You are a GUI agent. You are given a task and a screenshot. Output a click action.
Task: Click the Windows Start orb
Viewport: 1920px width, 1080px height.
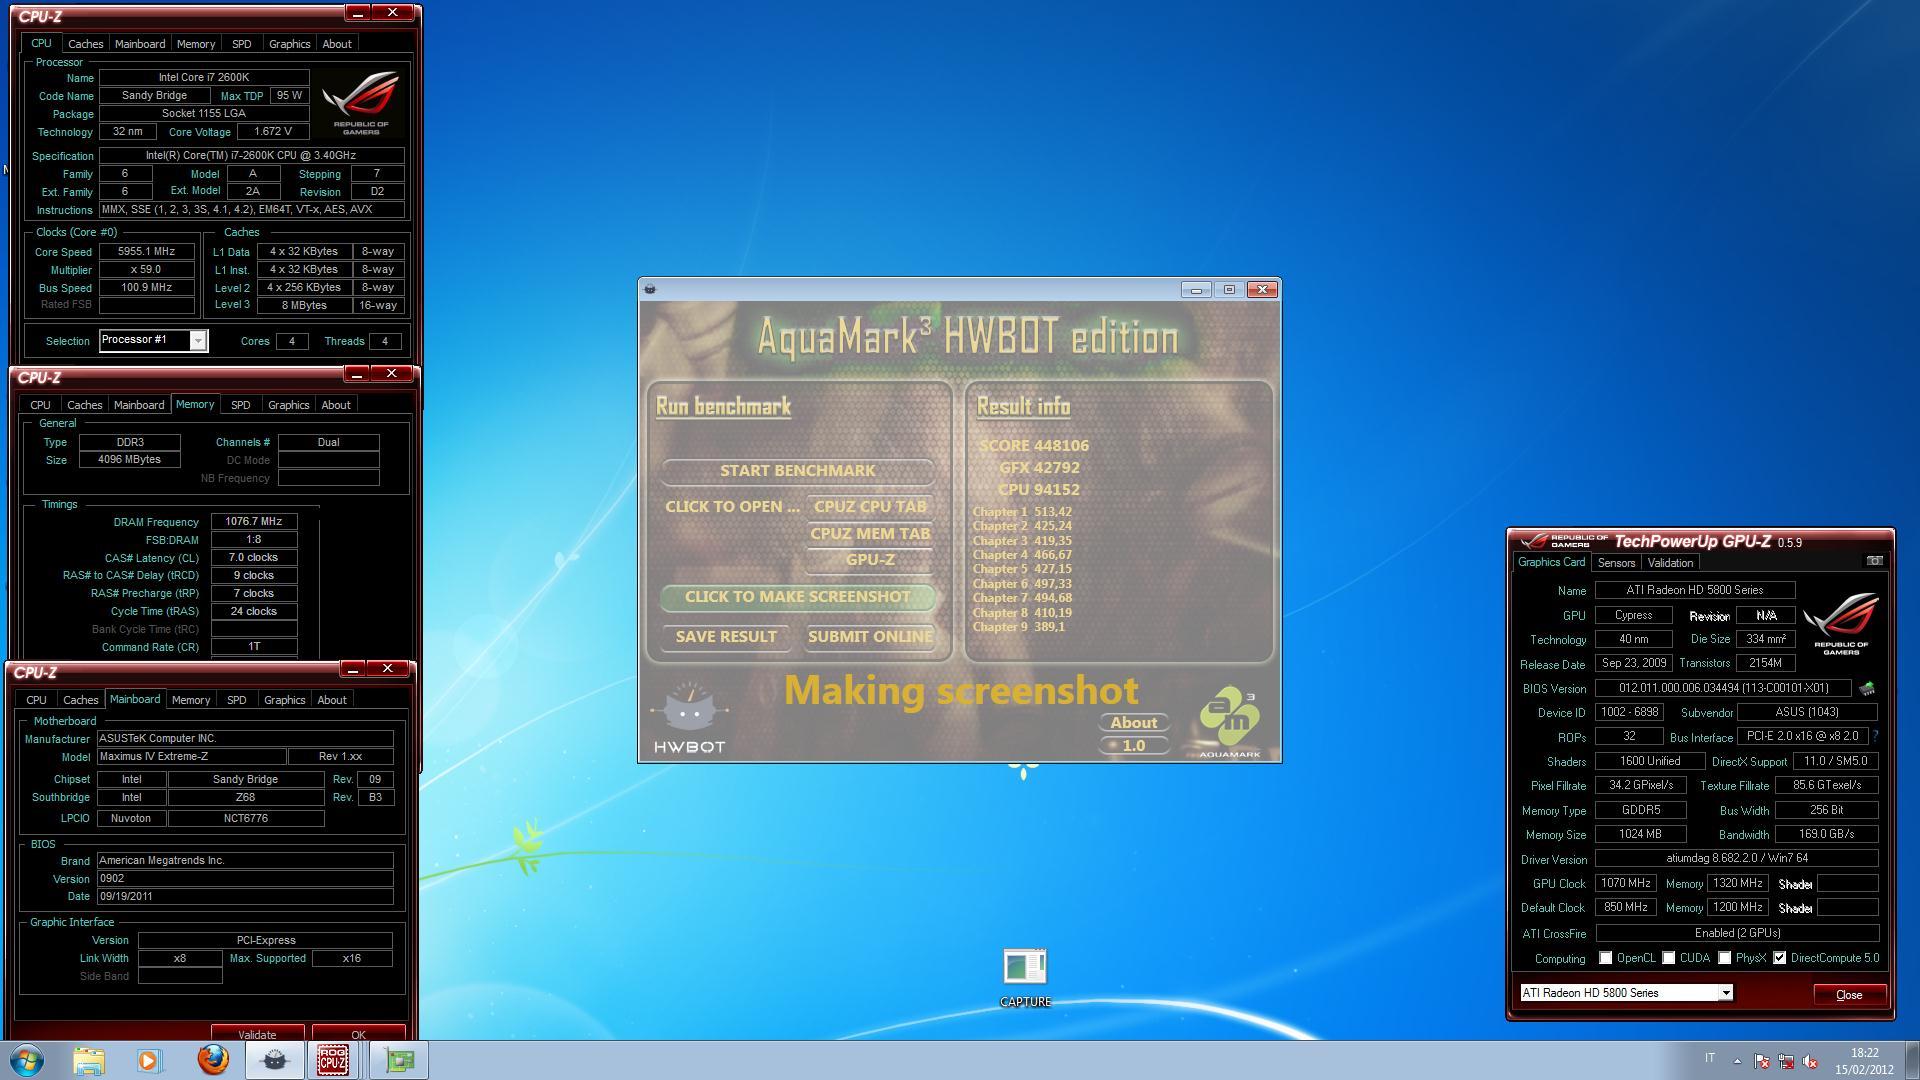click(27, 1060)
